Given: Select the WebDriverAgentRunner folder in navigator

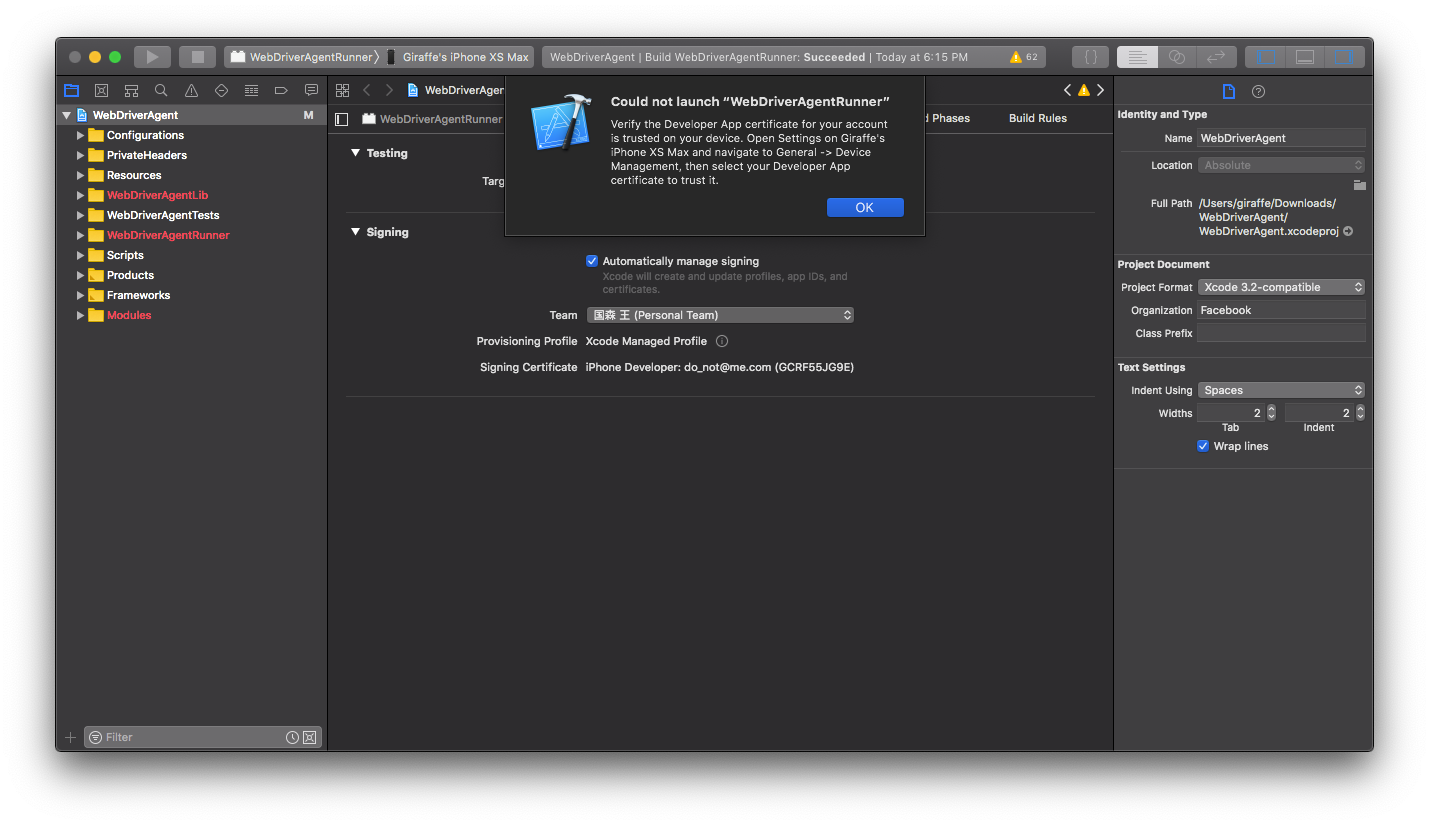Looking at the screenshot, I should (x=168, y=235).
